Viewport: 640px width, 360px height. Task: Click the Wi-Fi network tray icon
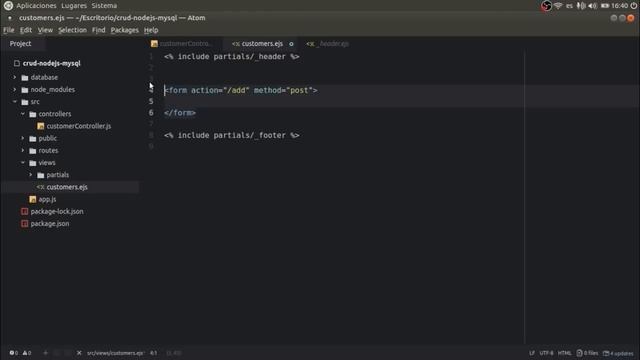point(558,6)
